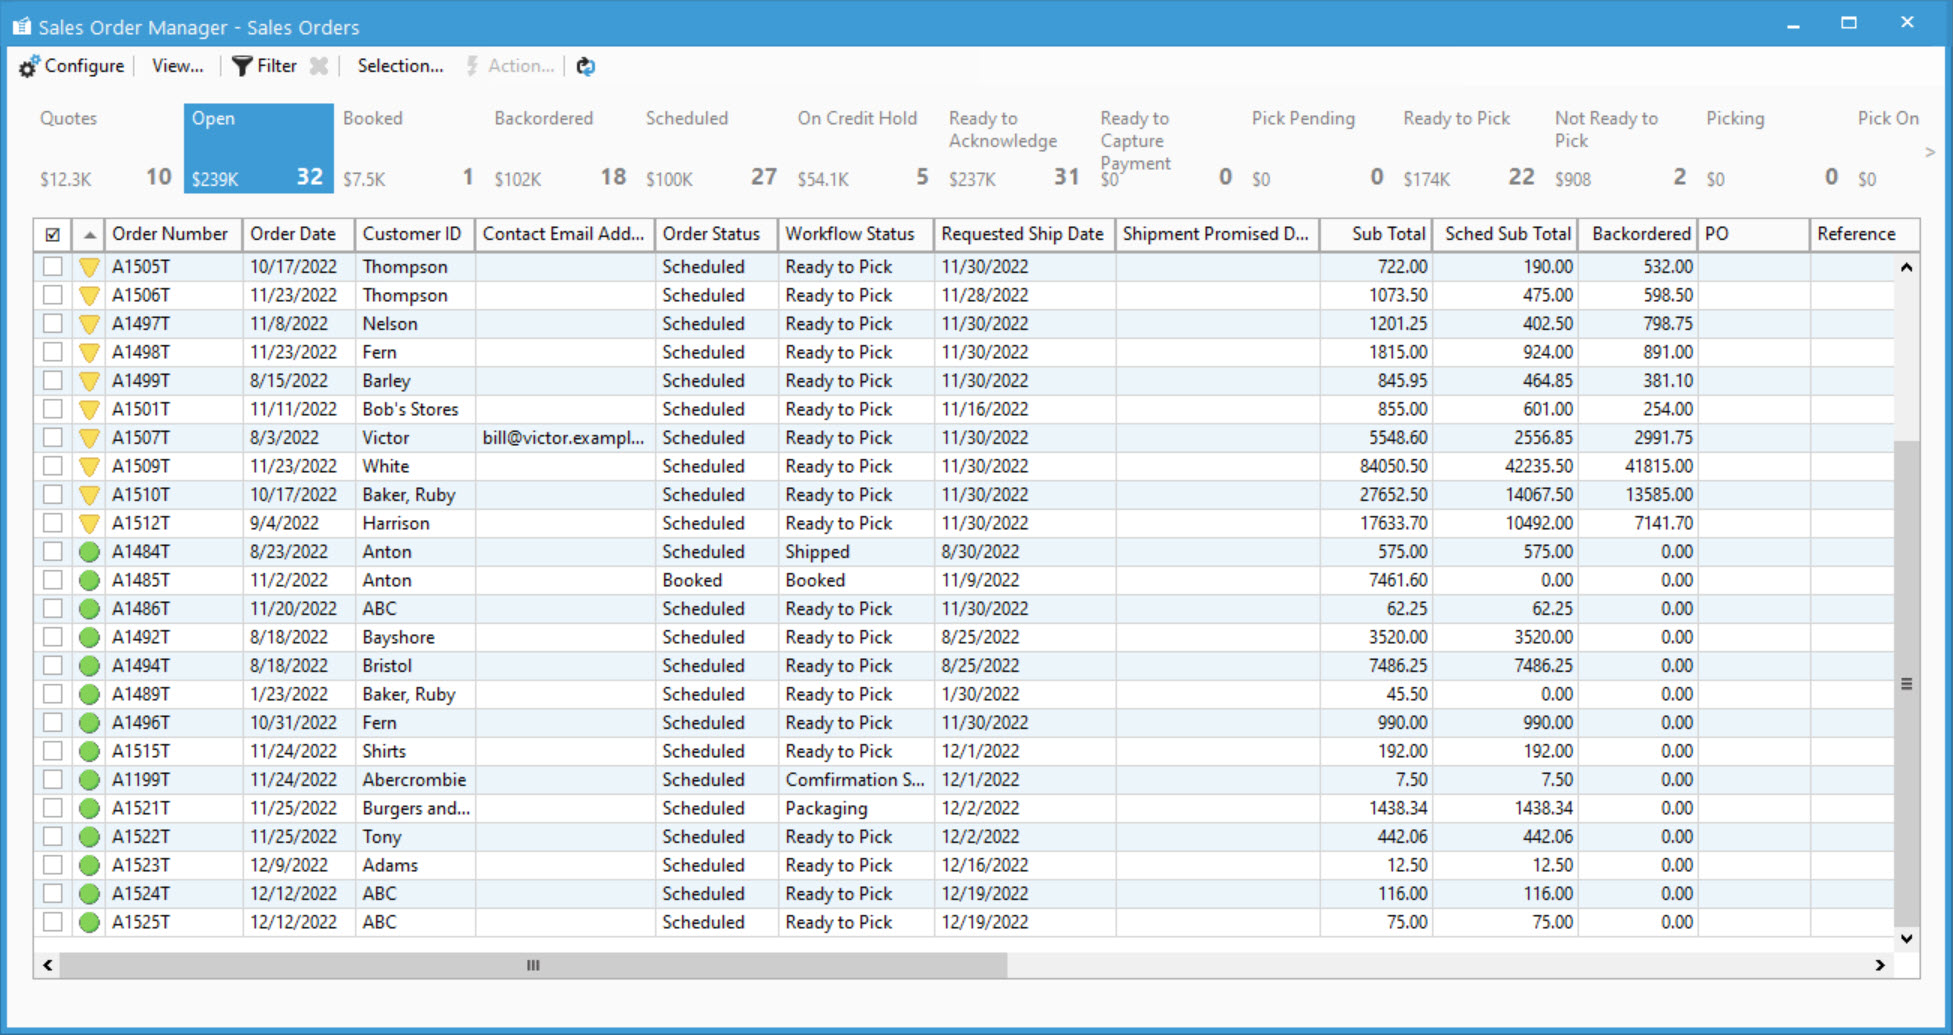Screen dimensions: 1953x1035
Task: Expand more status categories with the right chevron
Action: click(x=1930, y=152)
